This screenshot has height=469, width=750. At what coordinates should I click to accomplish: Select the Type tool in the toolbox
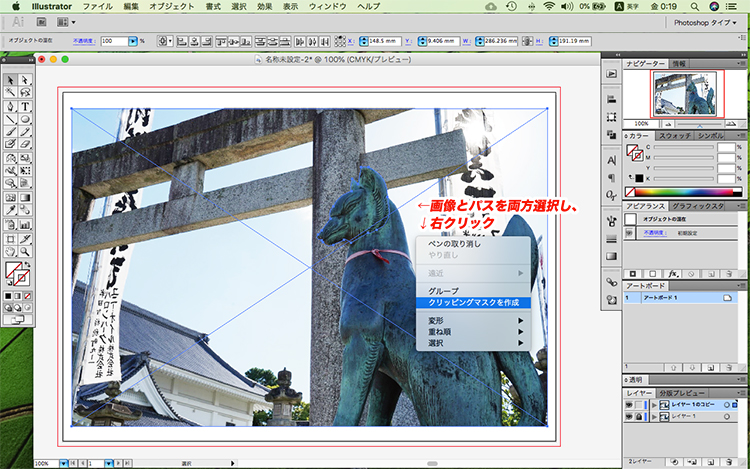pos(24,106)
